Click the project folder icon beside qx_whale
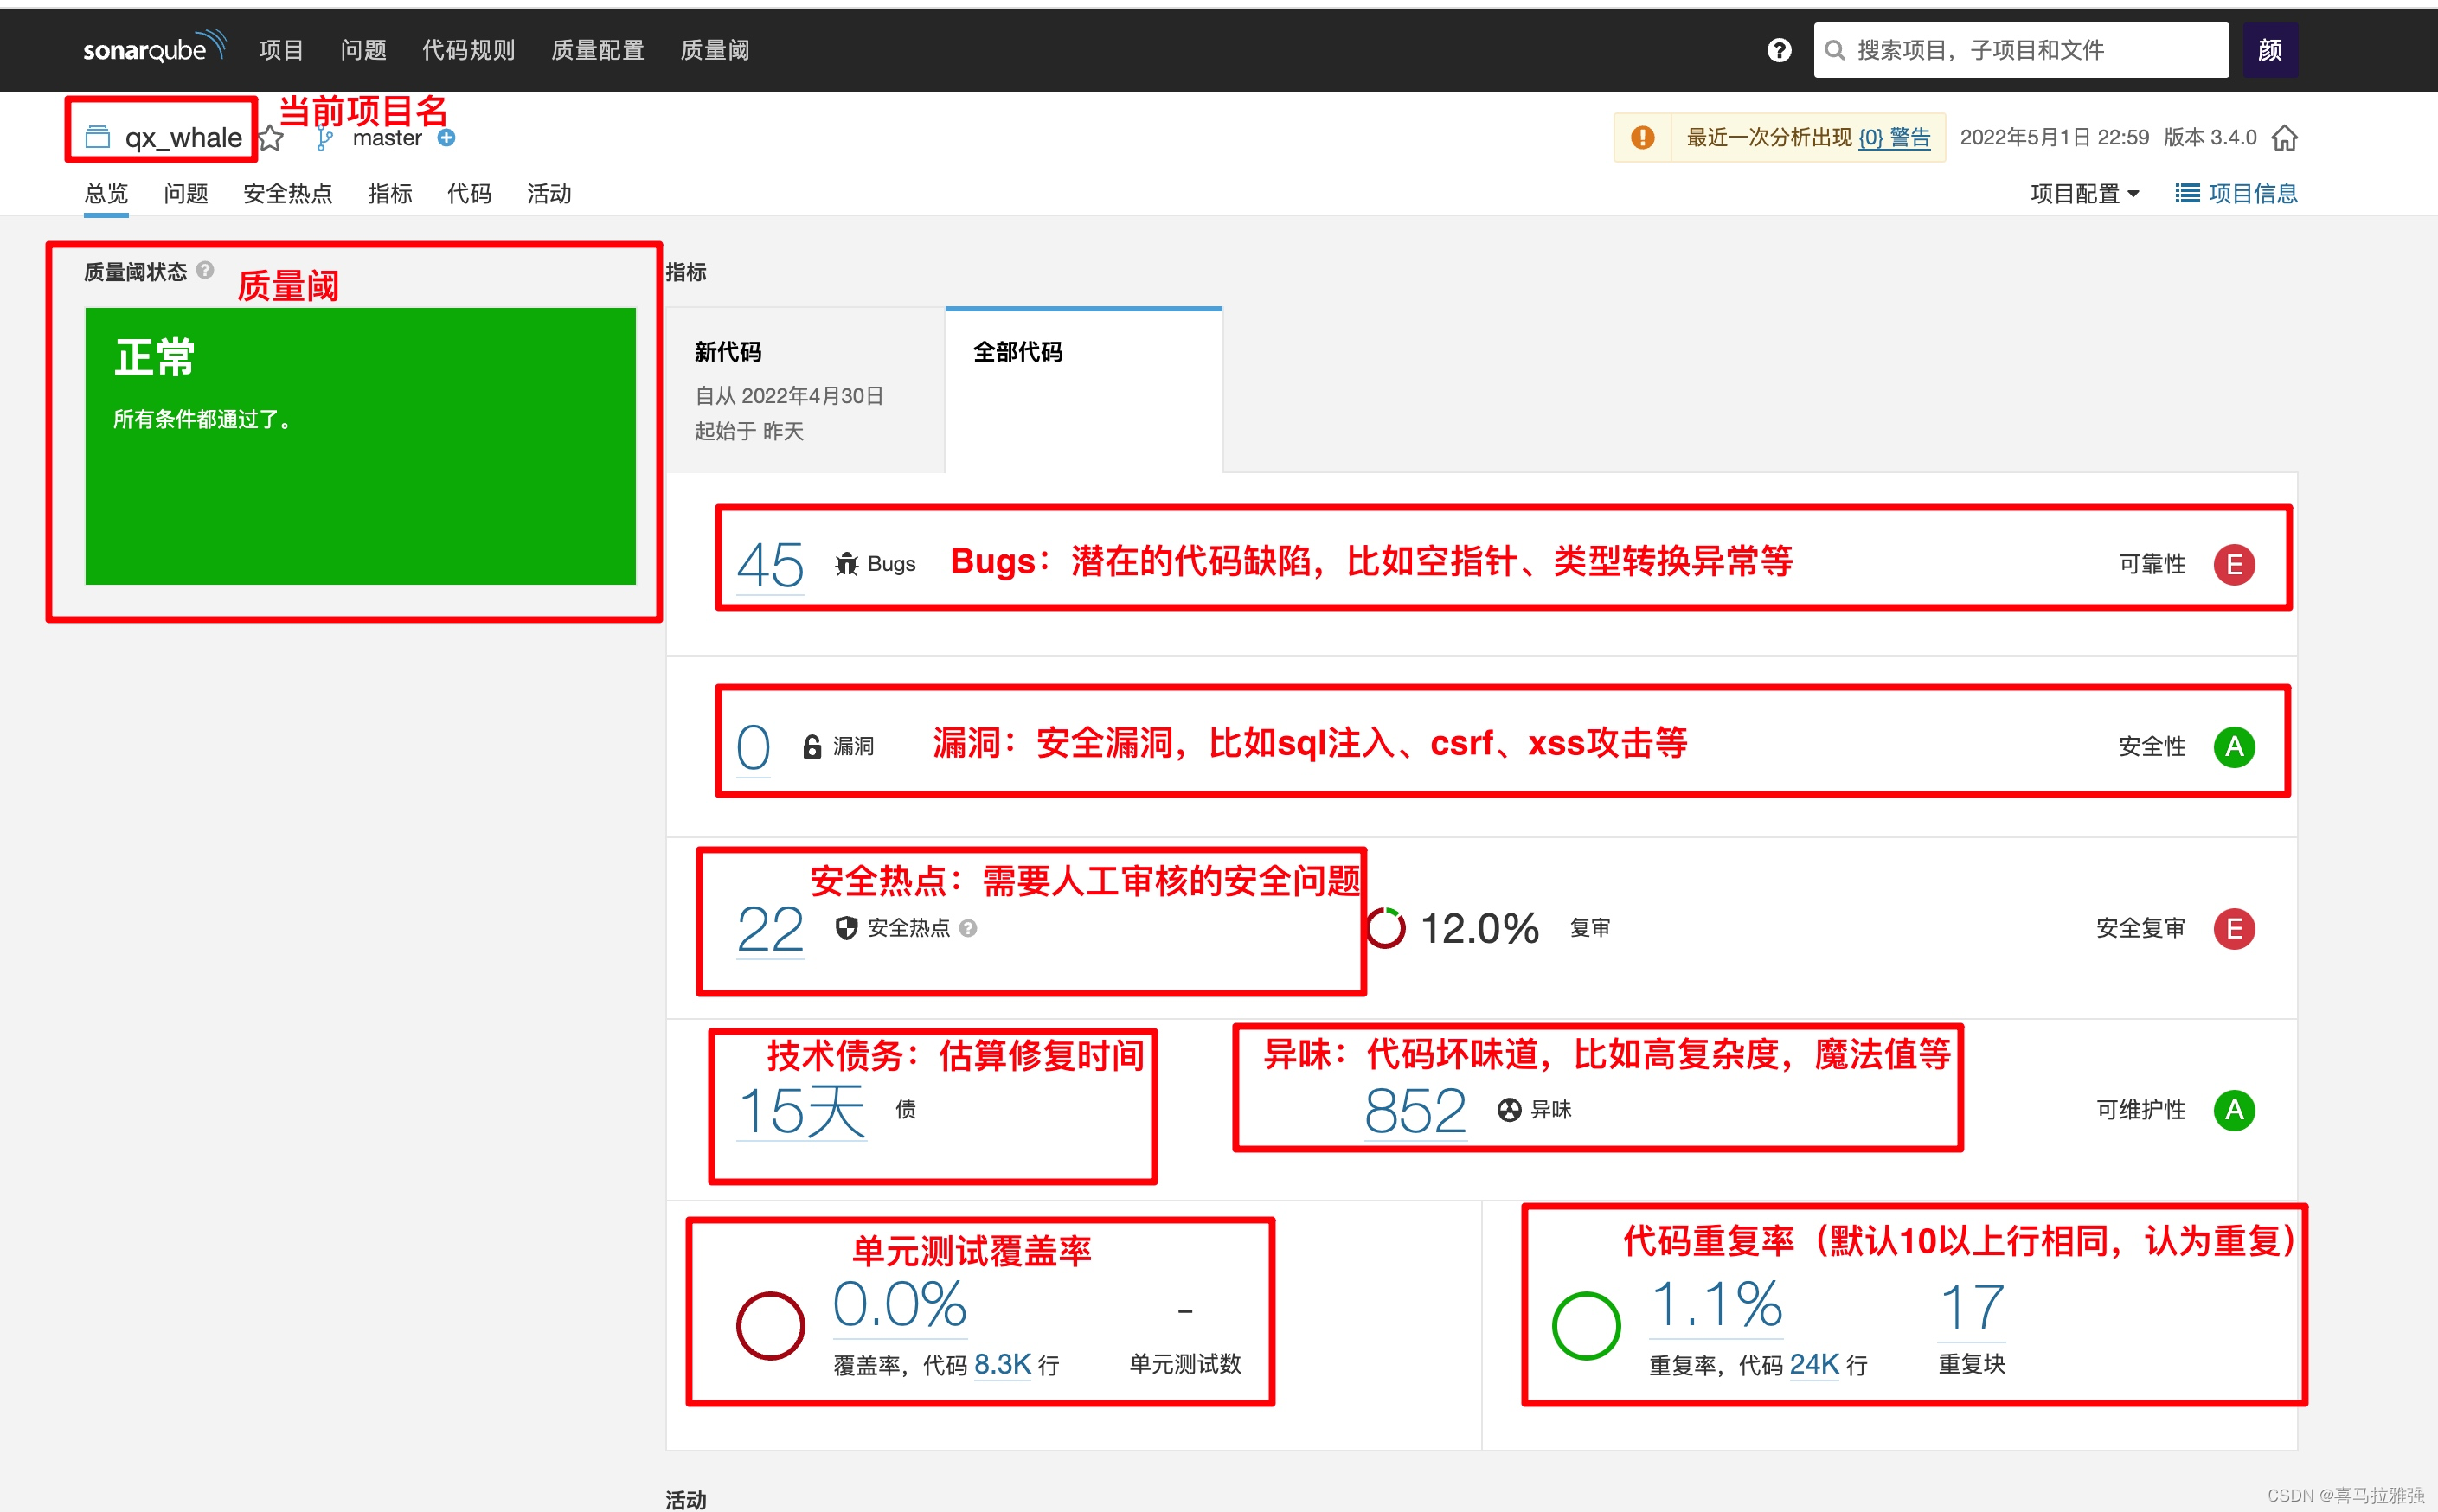The image size is (2438, 1512). coord(98,137)
